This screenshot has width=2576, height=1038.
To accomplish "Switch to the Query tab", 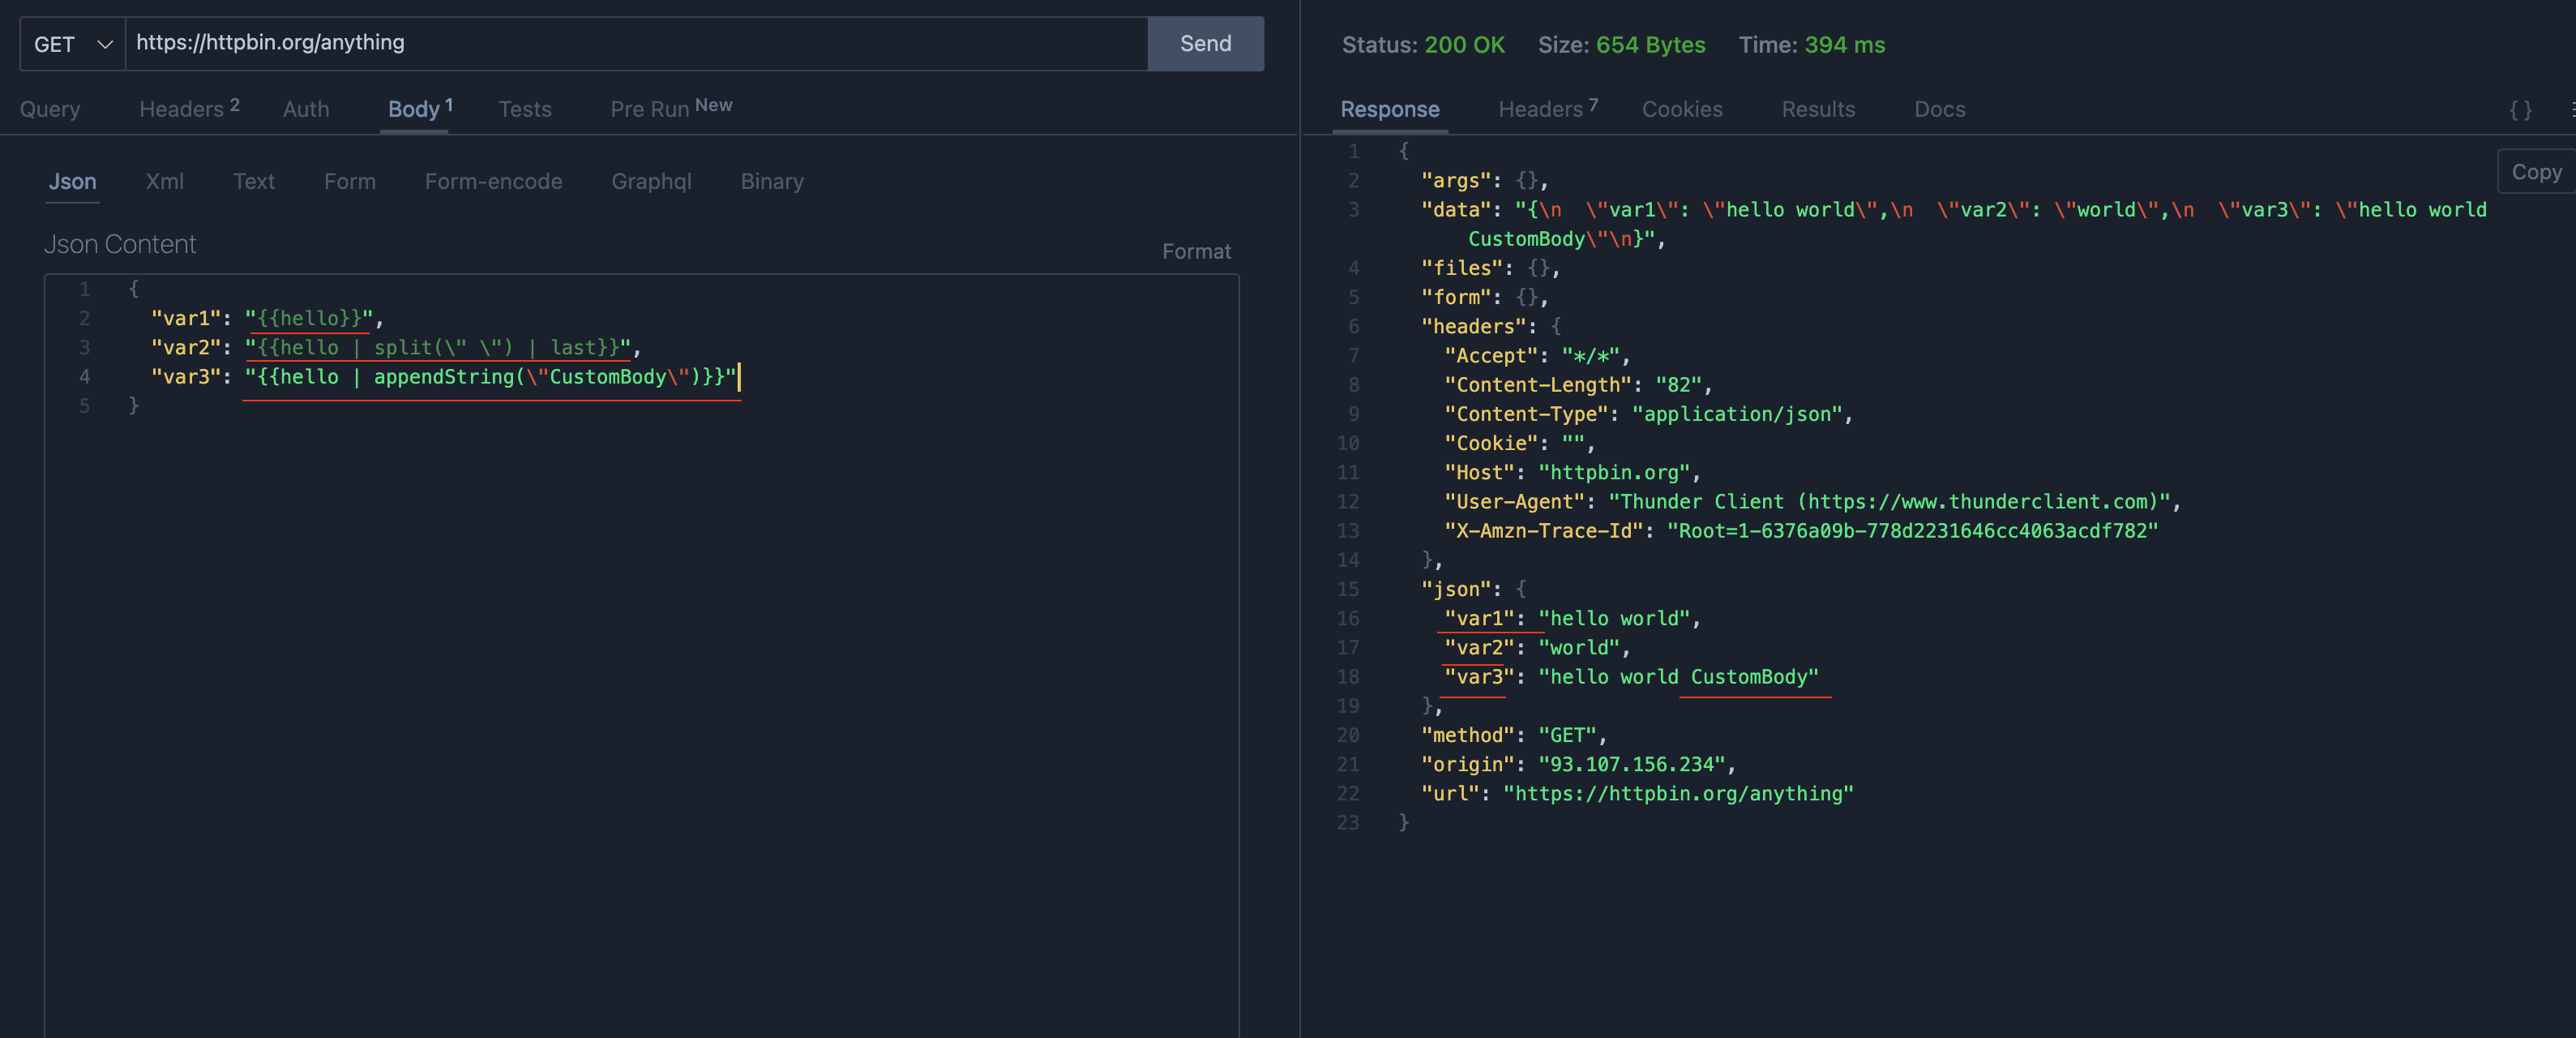I will coord(50,110).
